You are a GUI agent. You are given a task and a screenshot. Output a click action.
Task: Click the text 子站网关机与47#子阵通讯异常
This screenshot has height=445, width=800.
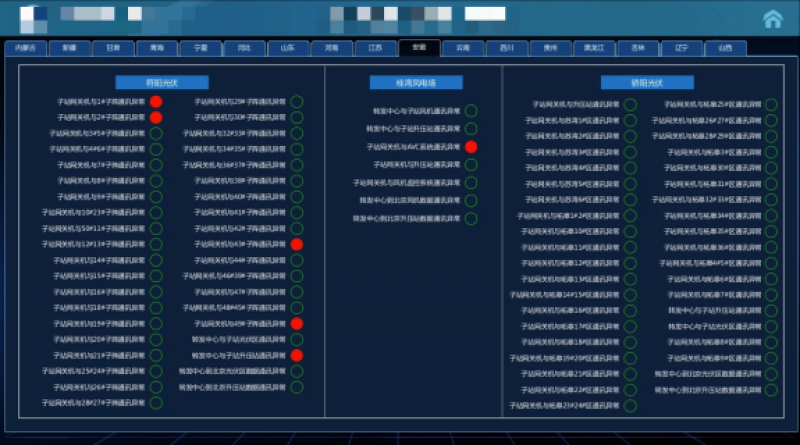[x=240, y=292]
